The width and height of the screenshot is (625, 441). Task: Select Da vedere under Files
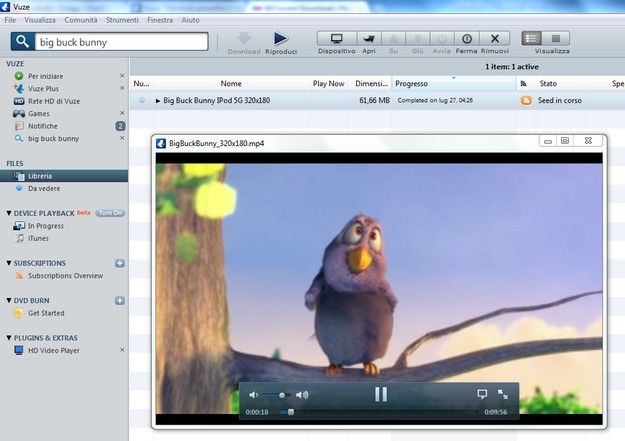tap(44, 189)
